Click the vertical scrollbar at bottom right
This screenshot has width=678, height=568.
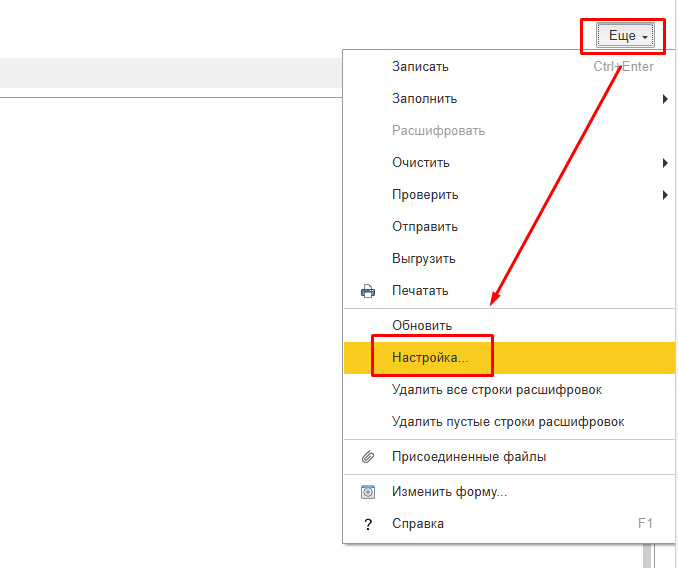click(x=647, y=556)
